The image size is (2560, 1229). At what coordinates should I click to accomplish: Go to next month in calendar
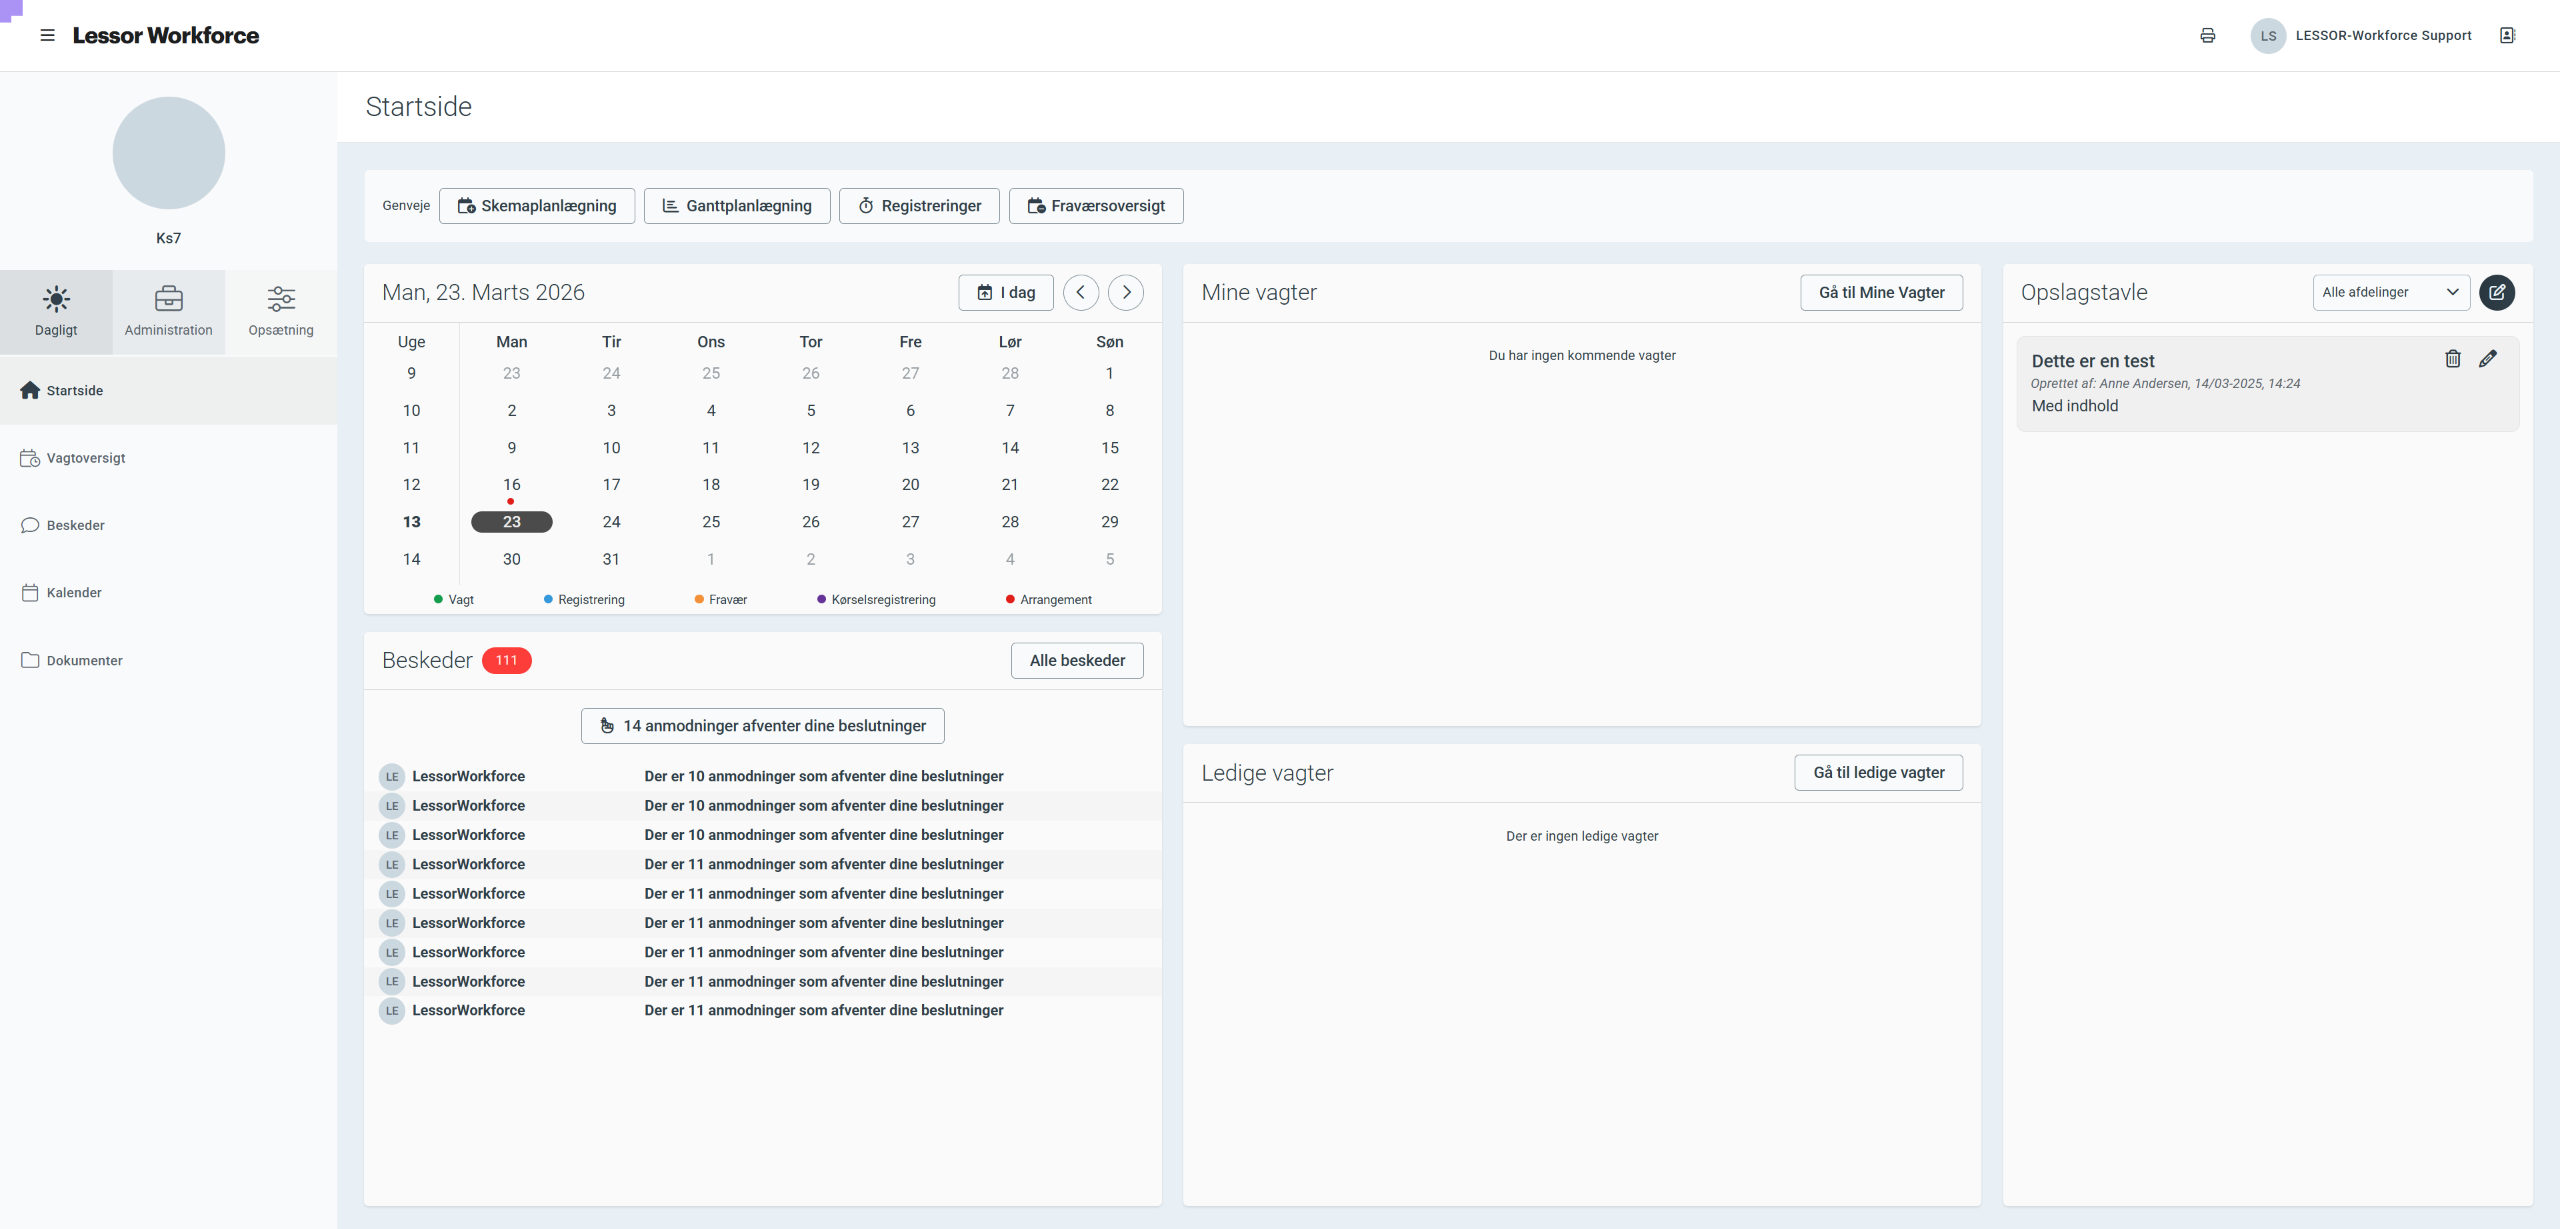1126,292
